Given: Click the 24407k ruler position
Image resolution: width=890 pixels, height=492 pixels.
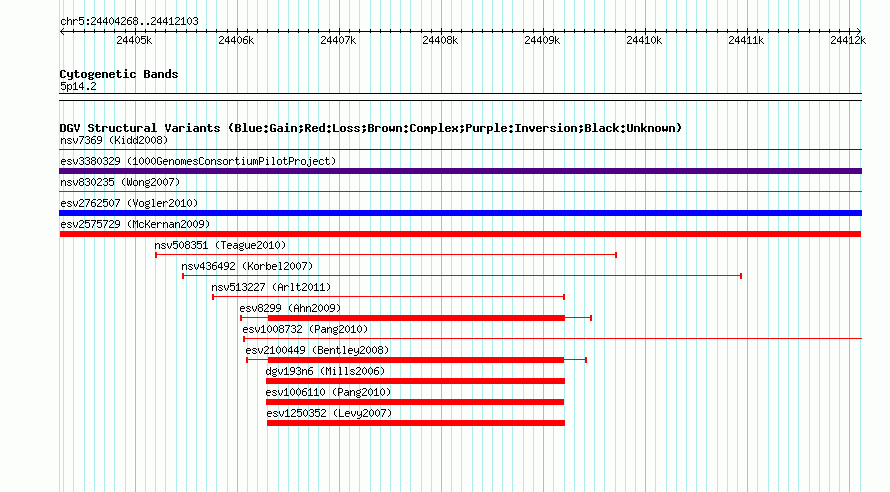Looking at the screenshot, I should tap(338, 40).
